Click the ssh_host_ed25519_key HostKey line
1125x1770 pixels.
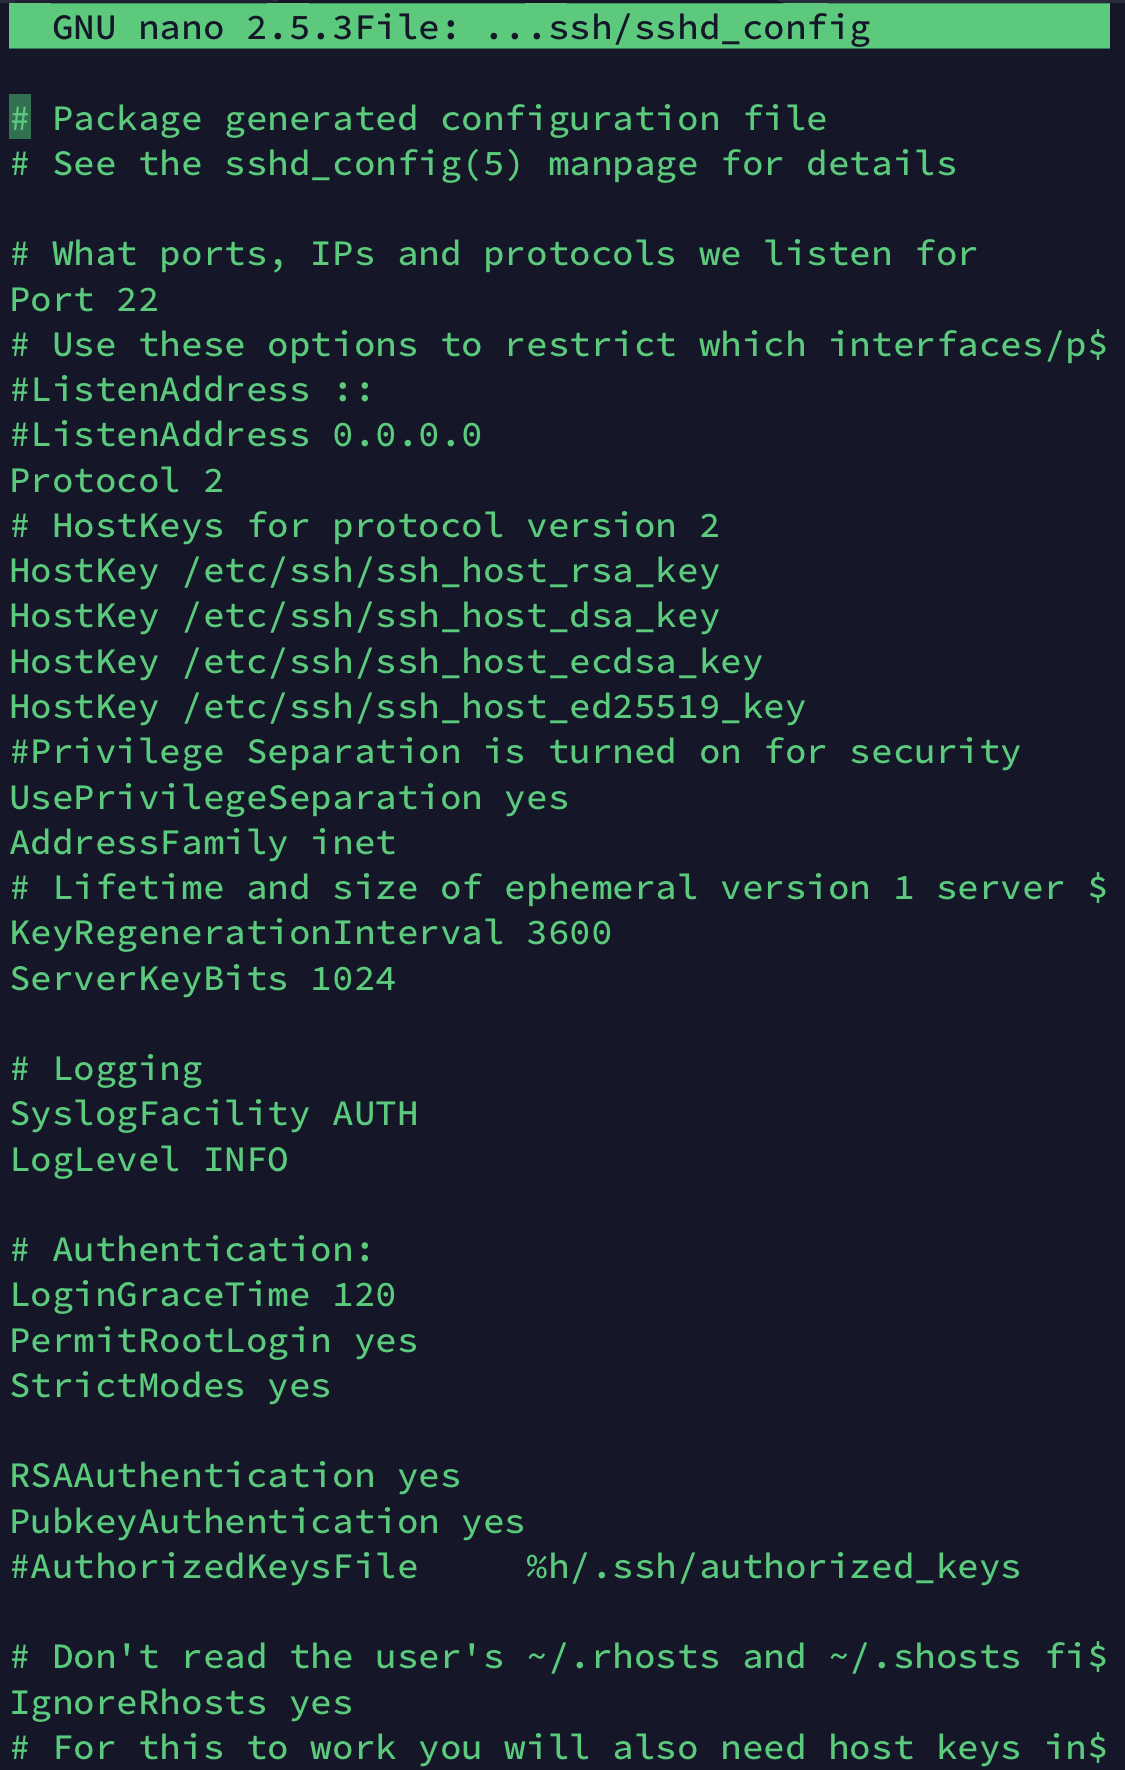point(408,707)
